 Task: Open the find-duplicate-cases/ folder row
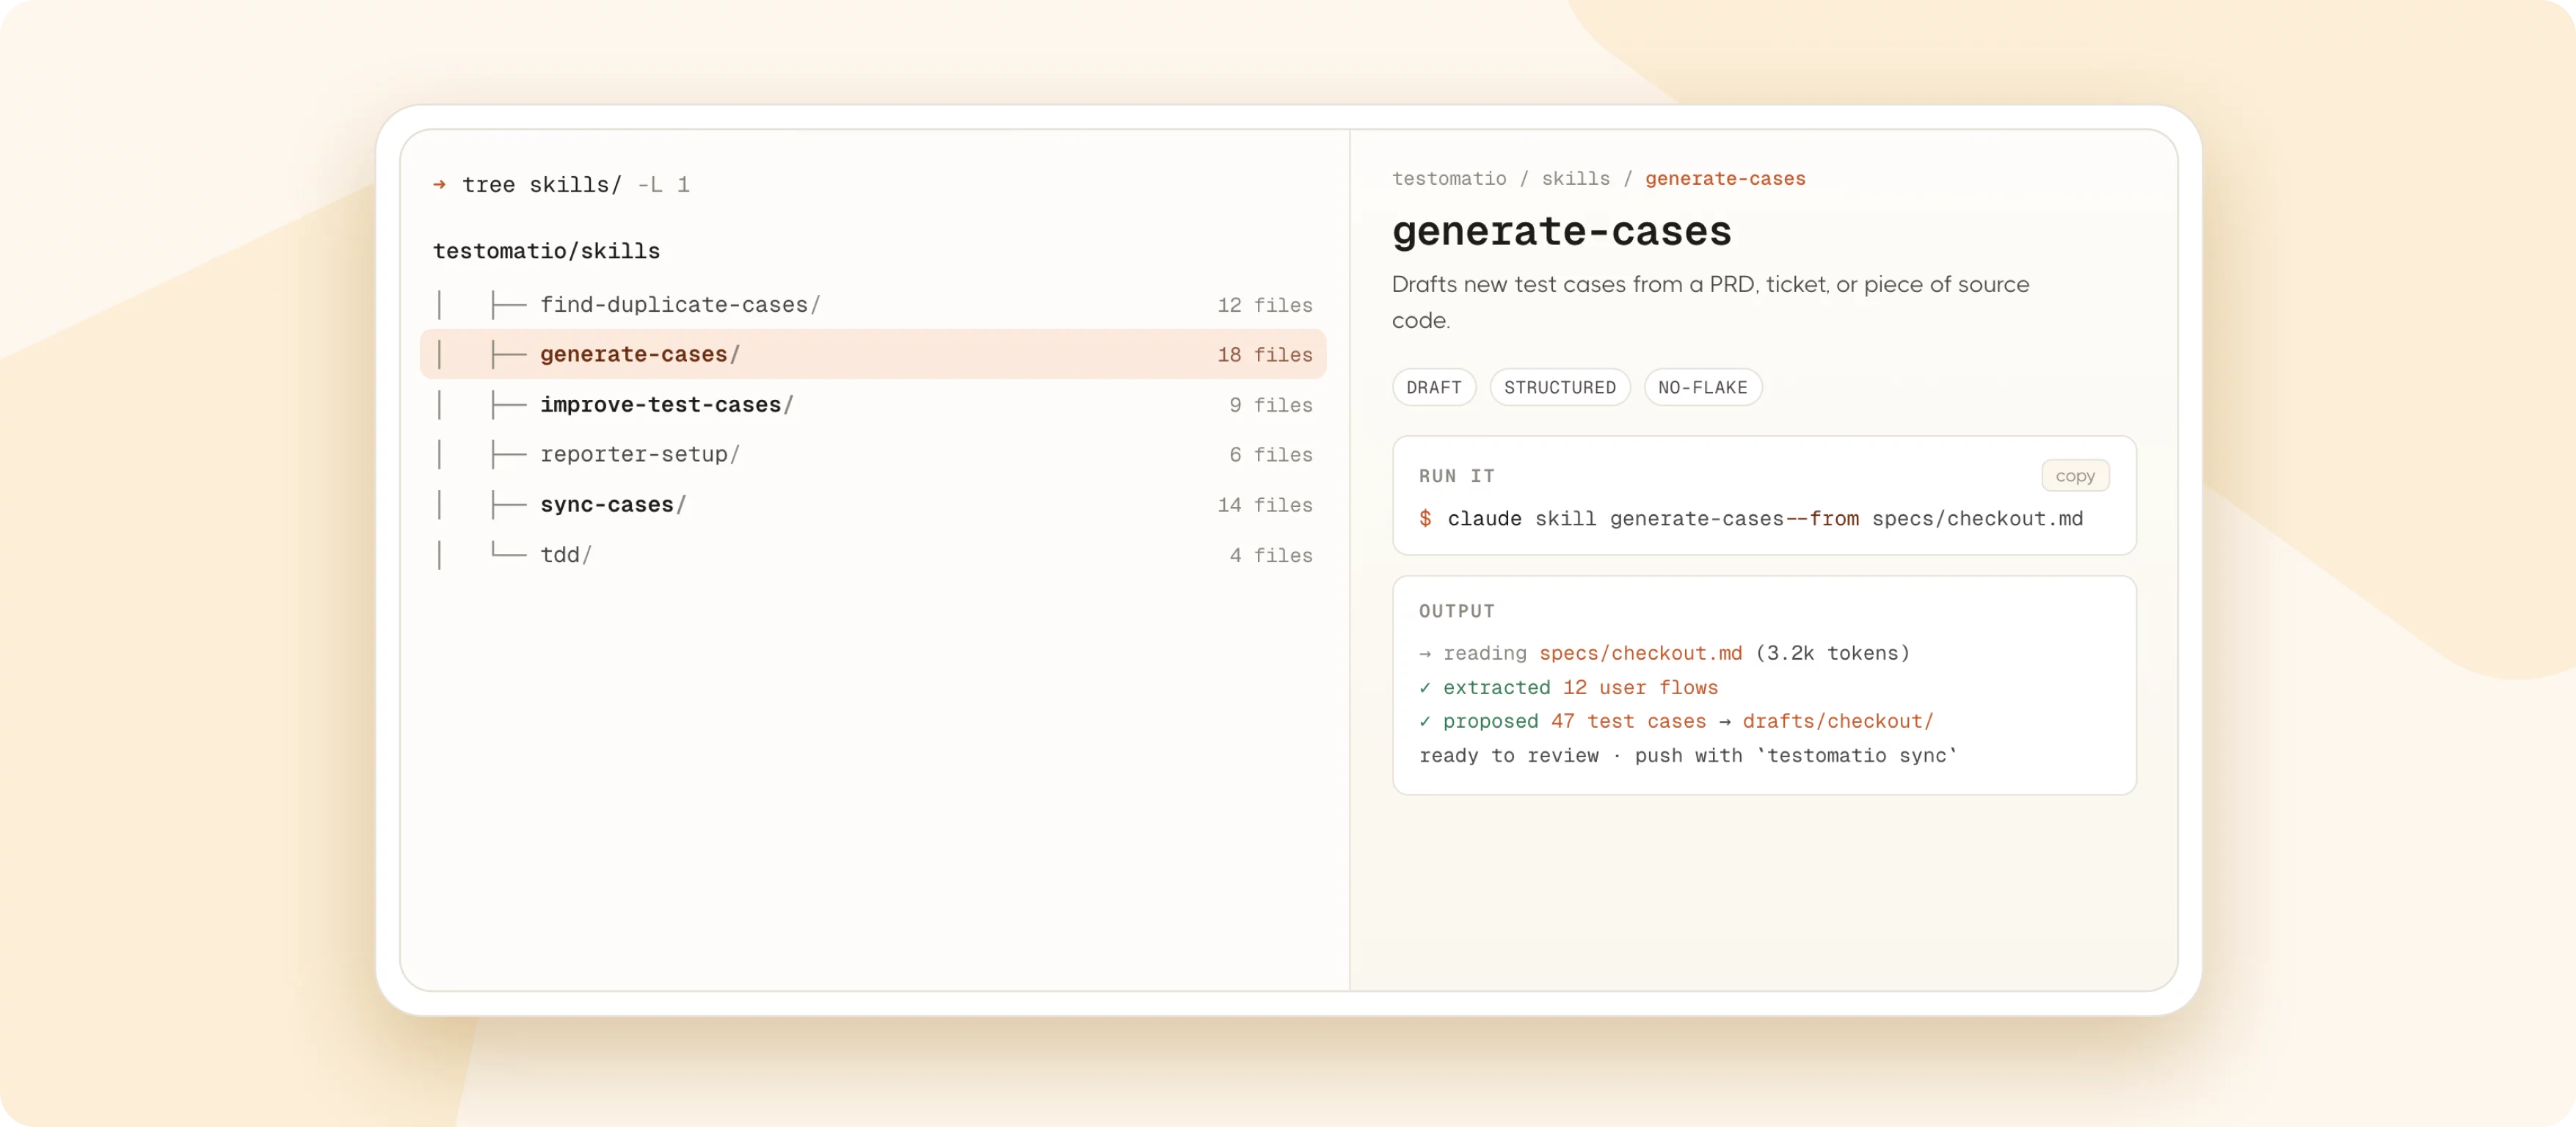[x=873, y=304]
